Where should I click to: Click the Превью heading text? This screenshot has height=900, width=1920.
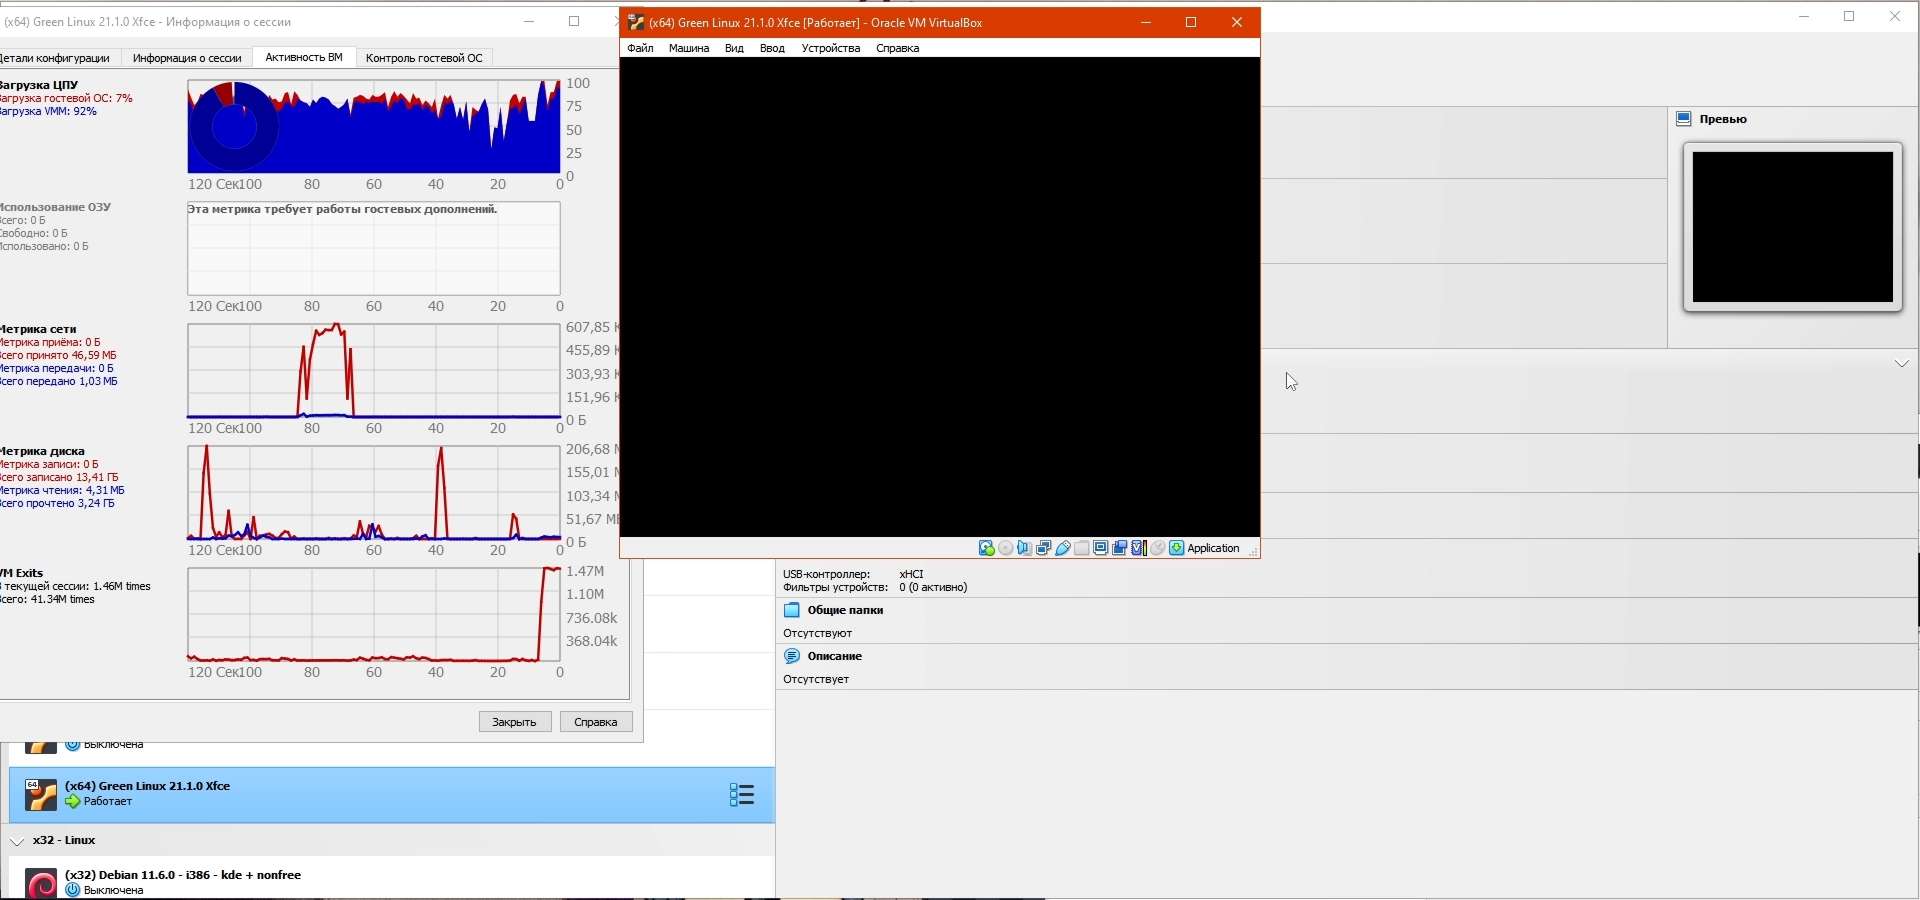click(1724, 119)
